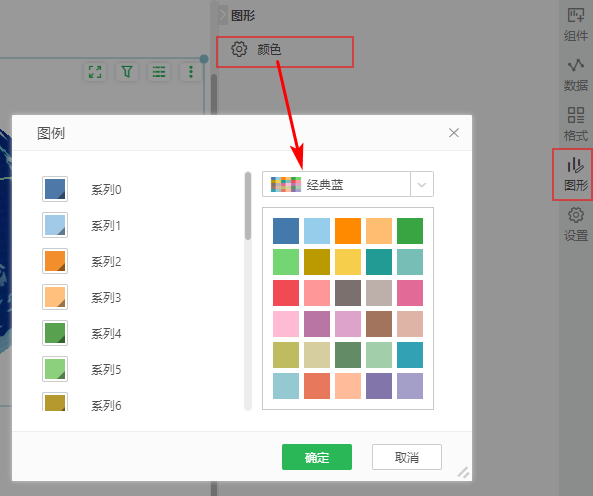Click the 系列3 label

pyautogui.click(x=106, y=298)
